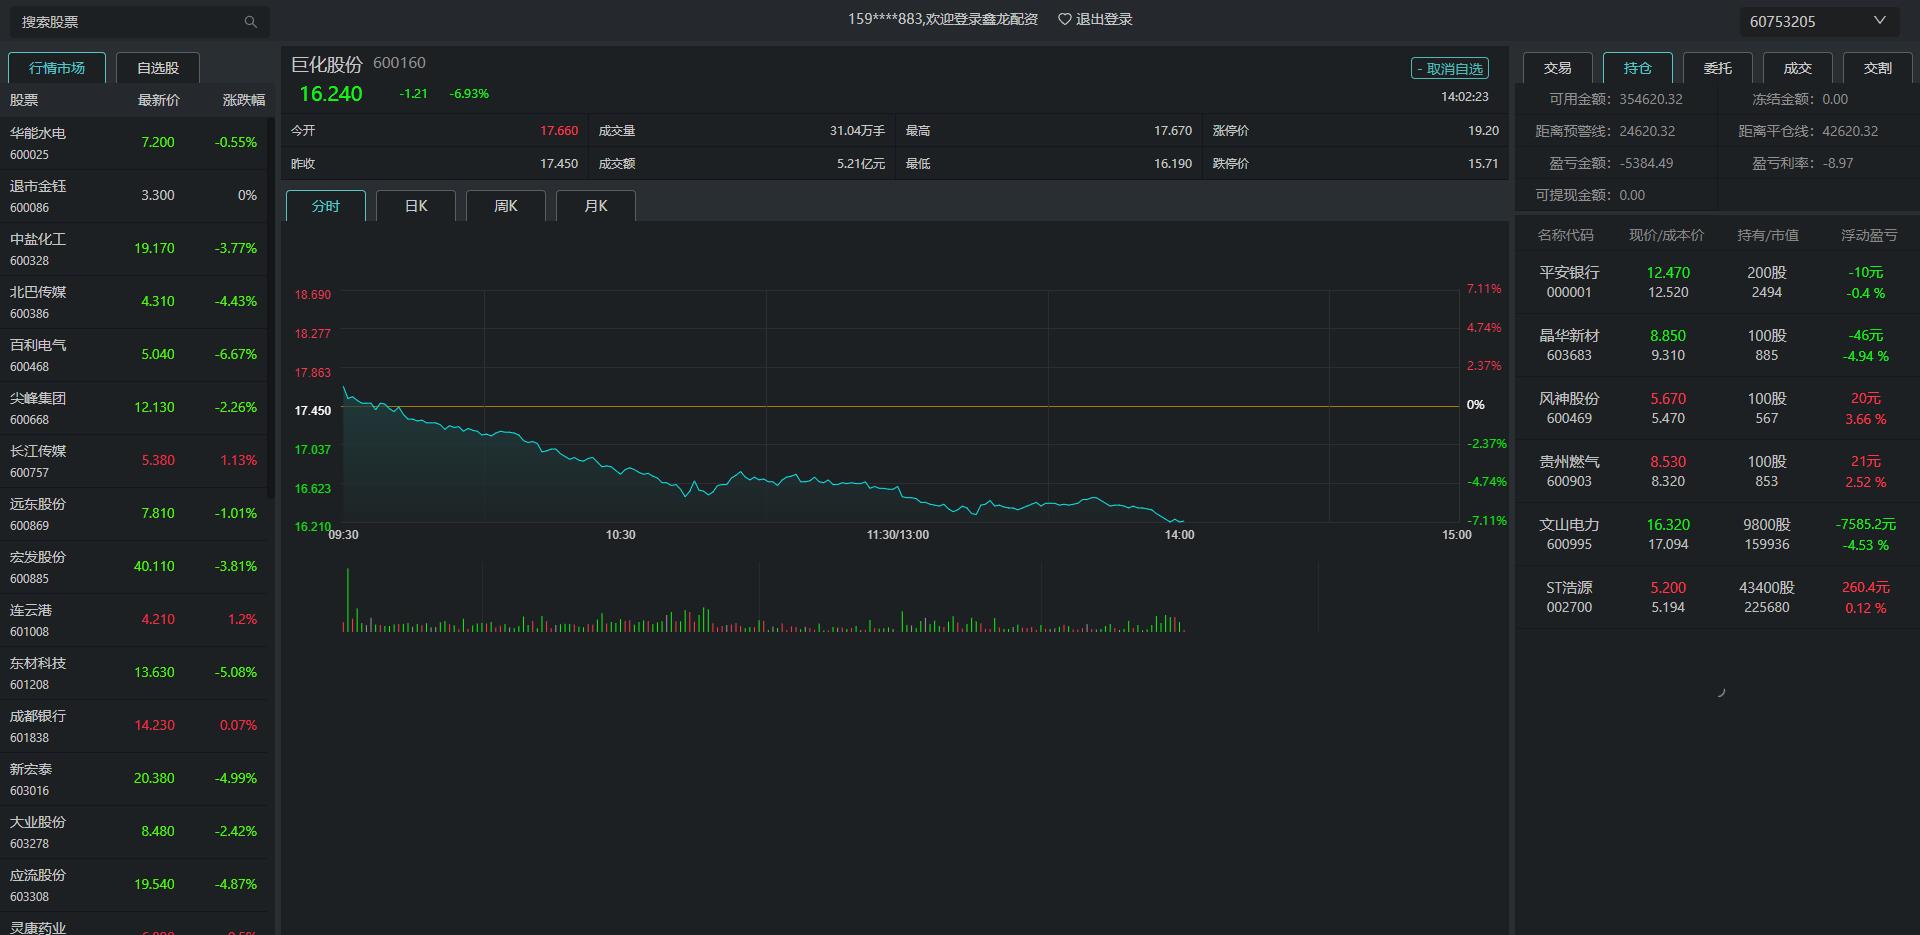
Task: Click the heart icon beside 退出登录
Action: (1064, 19)
